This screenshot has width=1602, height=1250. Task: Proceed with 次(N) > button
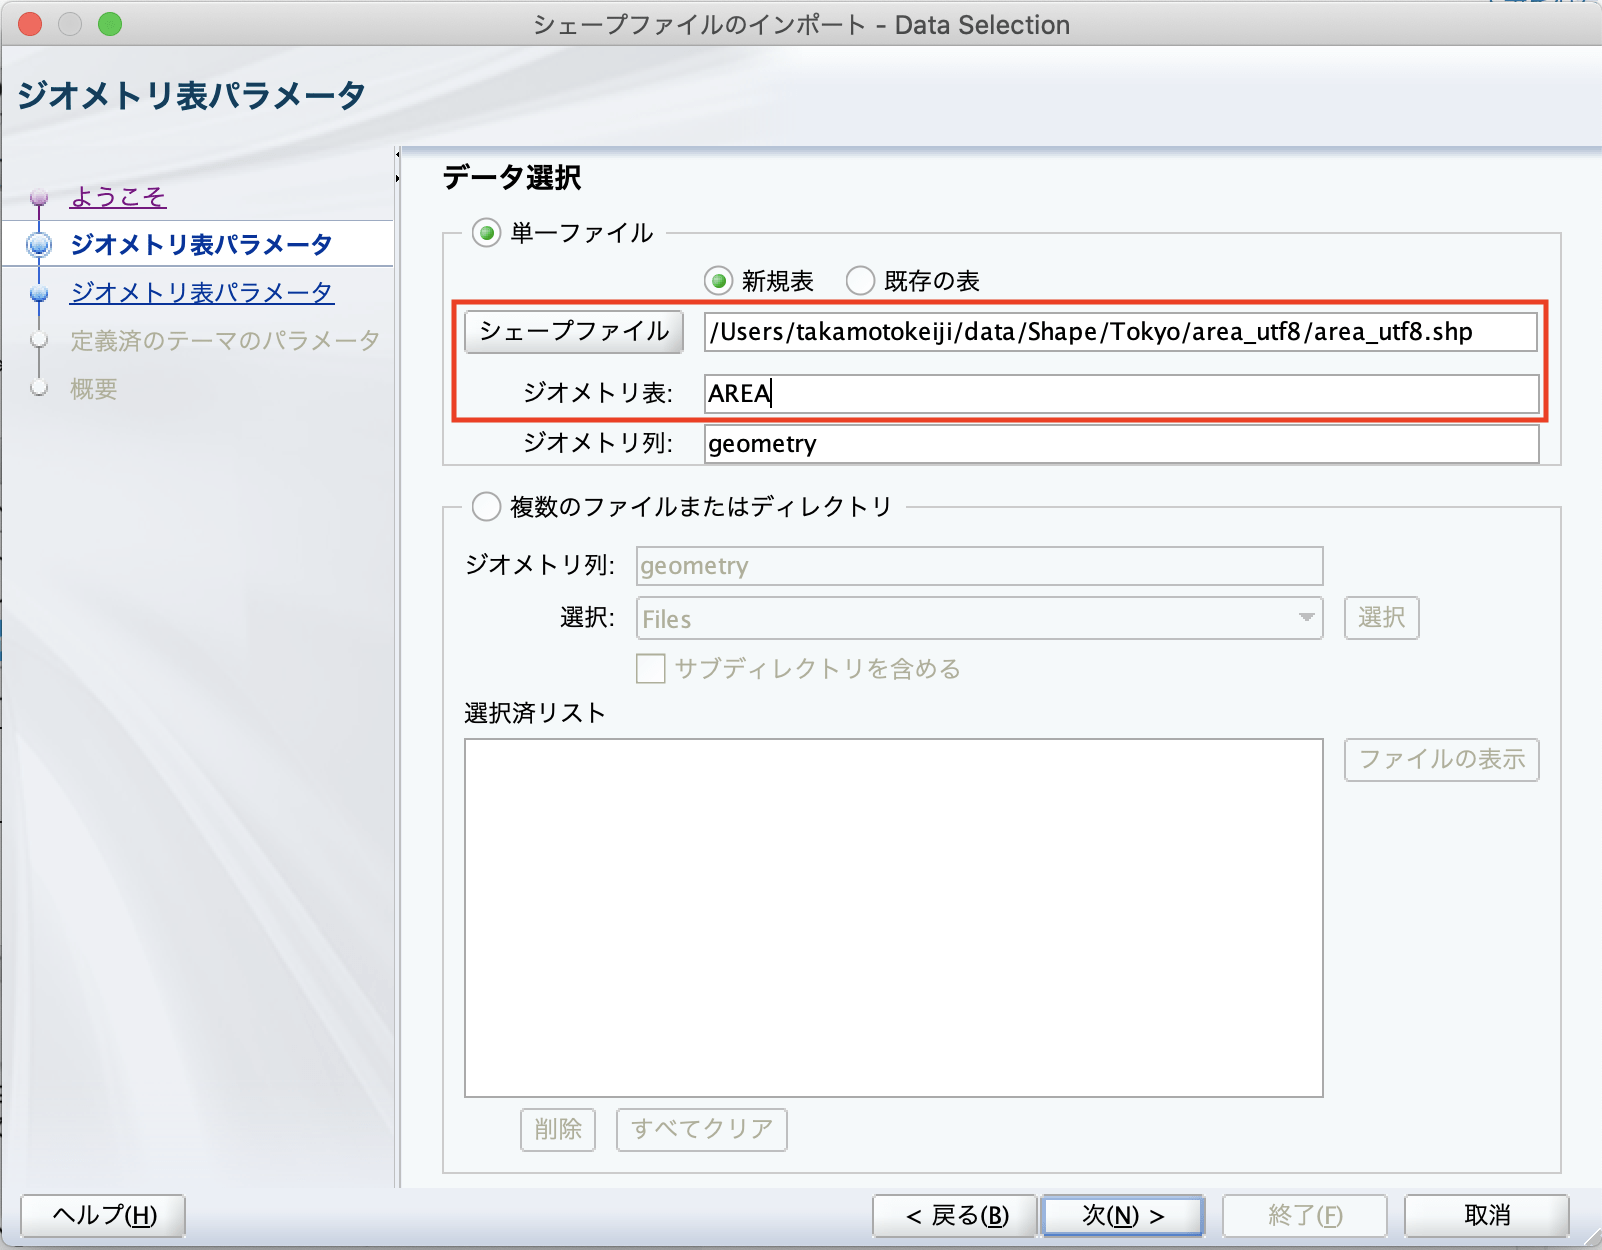1123,1216
